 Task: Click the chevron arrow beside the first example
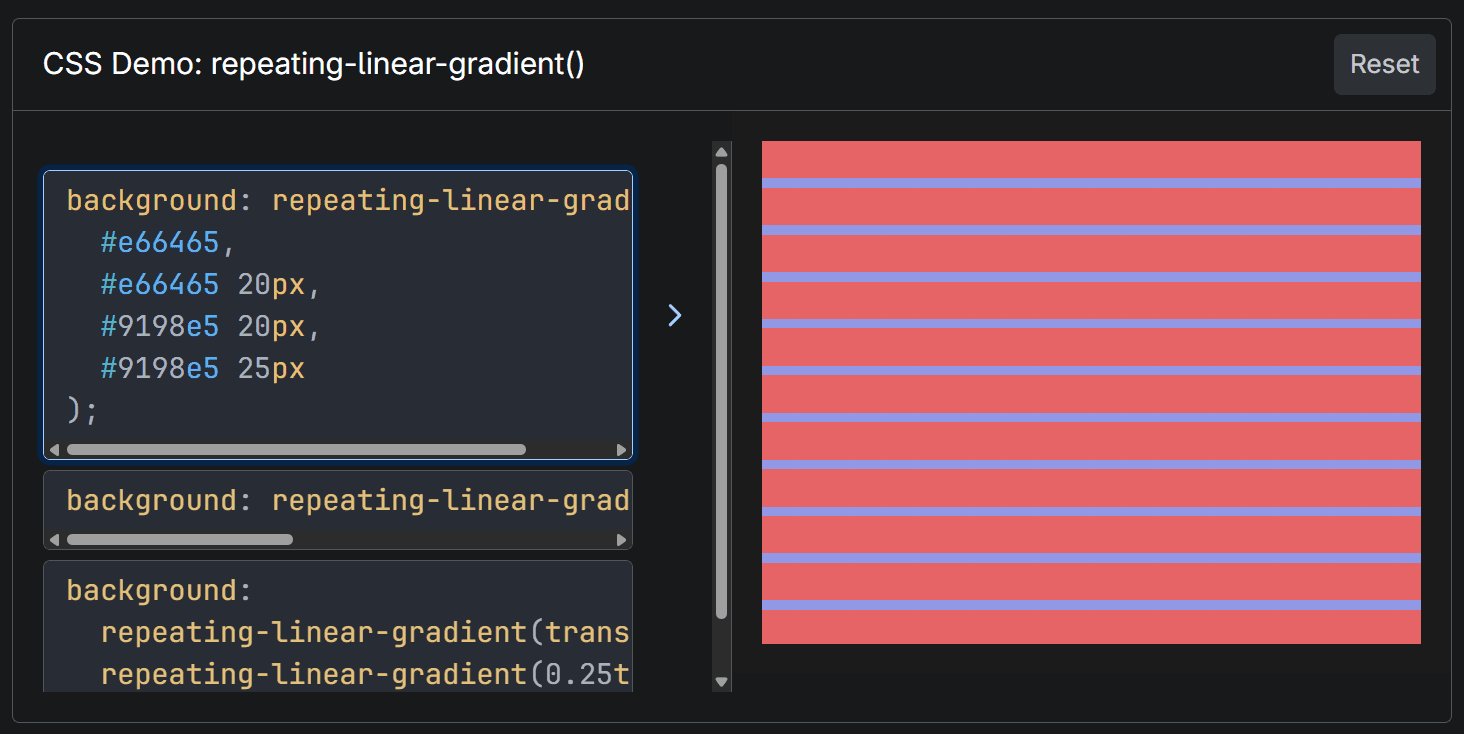coord(675,316)
